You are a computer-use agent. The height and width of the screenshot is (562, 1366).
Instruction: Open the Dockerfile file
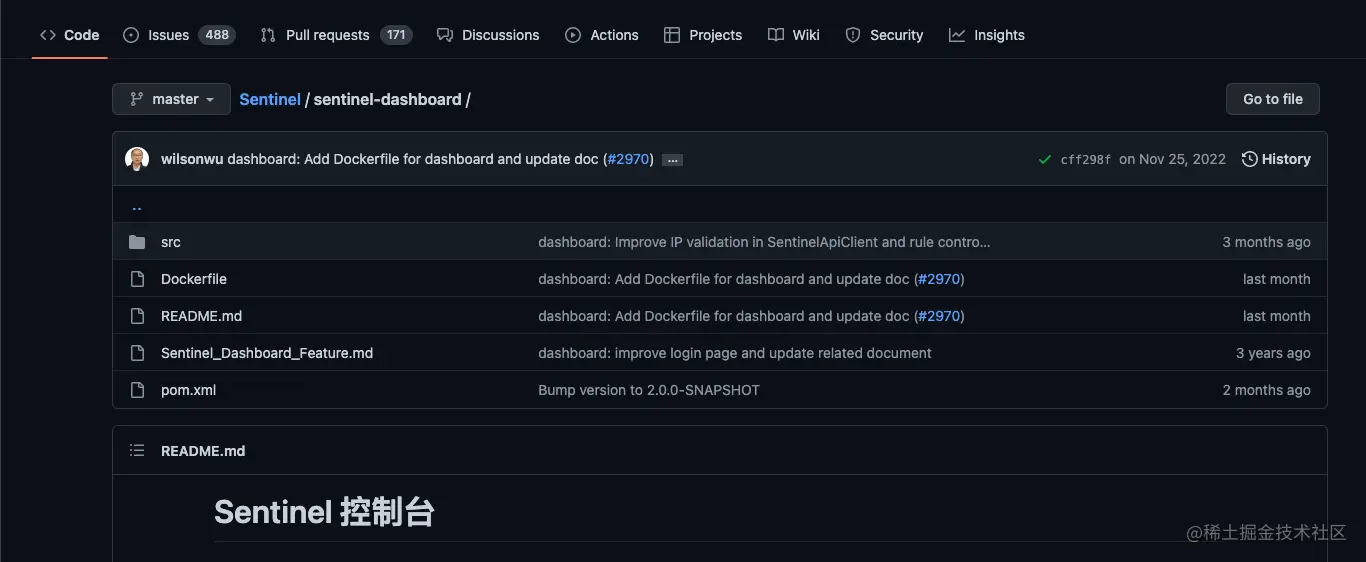coord(194,279)
